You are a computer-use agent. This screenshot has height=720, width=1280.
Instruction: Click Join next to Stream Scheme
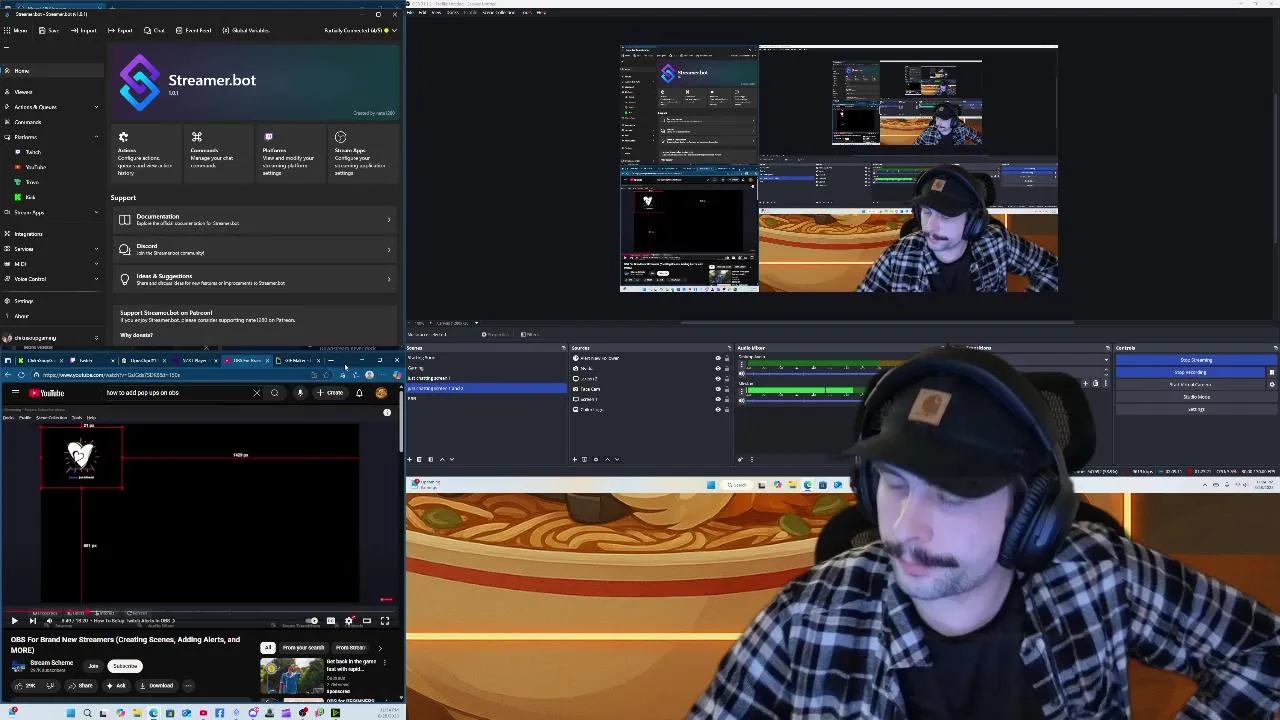pos(93,666)
